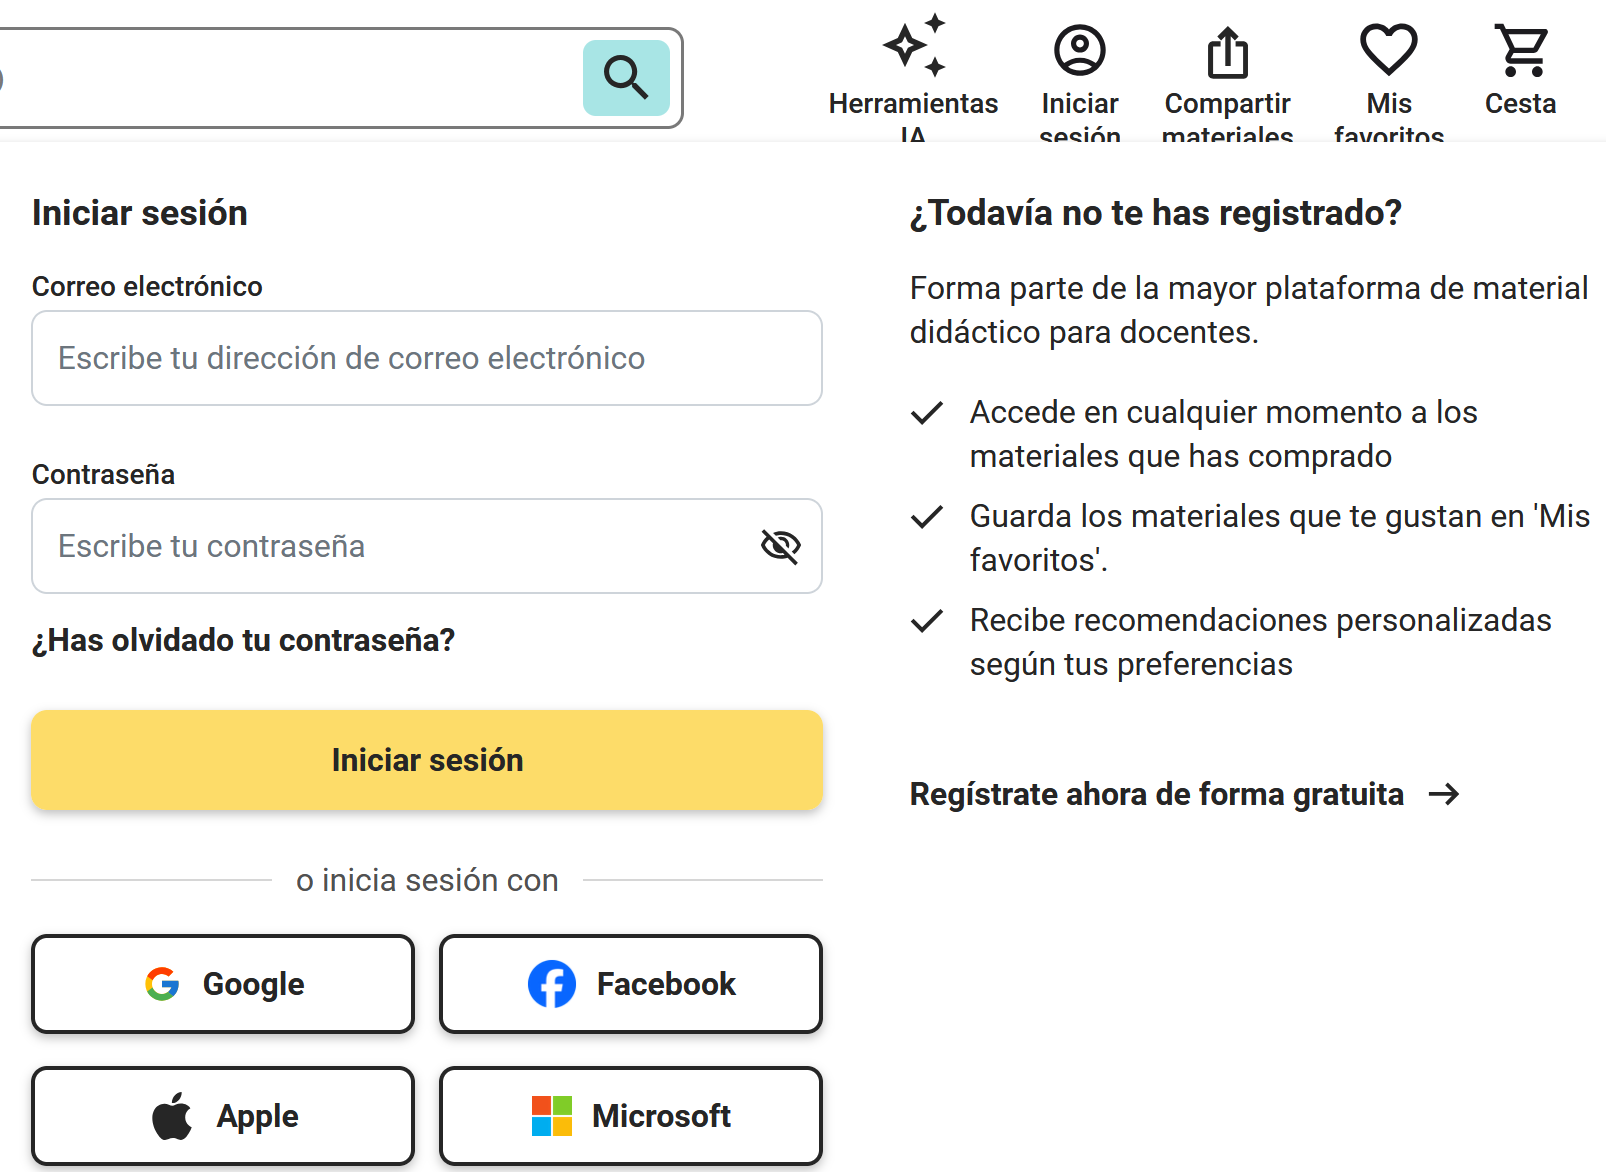
Task: Click the search magnifier icon
Action: (x=626, y=78)
